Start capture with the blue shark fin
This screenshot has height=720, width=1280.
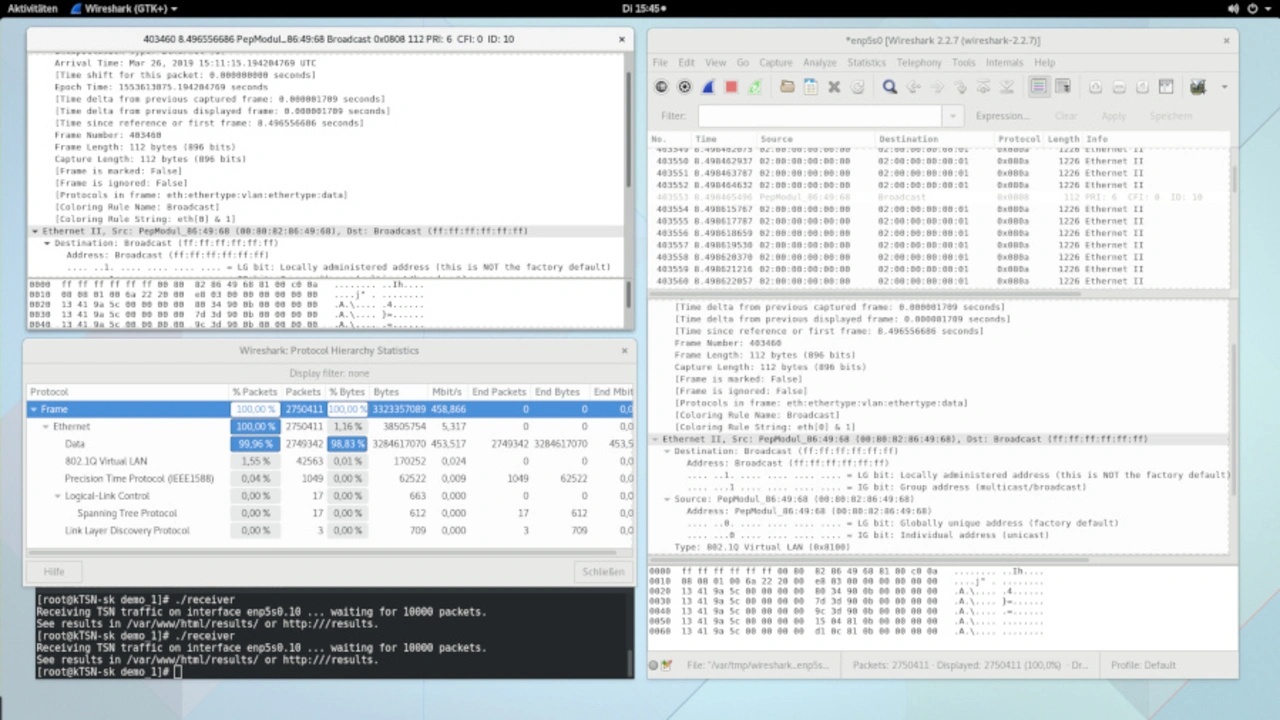pyautogui.click(x=708, y=88)
